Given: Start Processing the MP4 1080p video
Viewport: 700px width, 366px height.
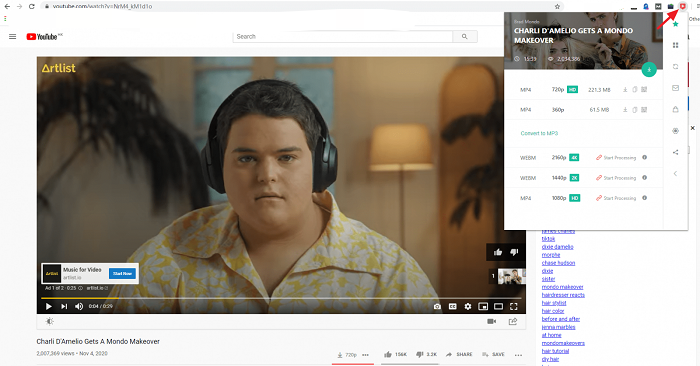Looking at the screenshot, I should click(x=616, y=198).
